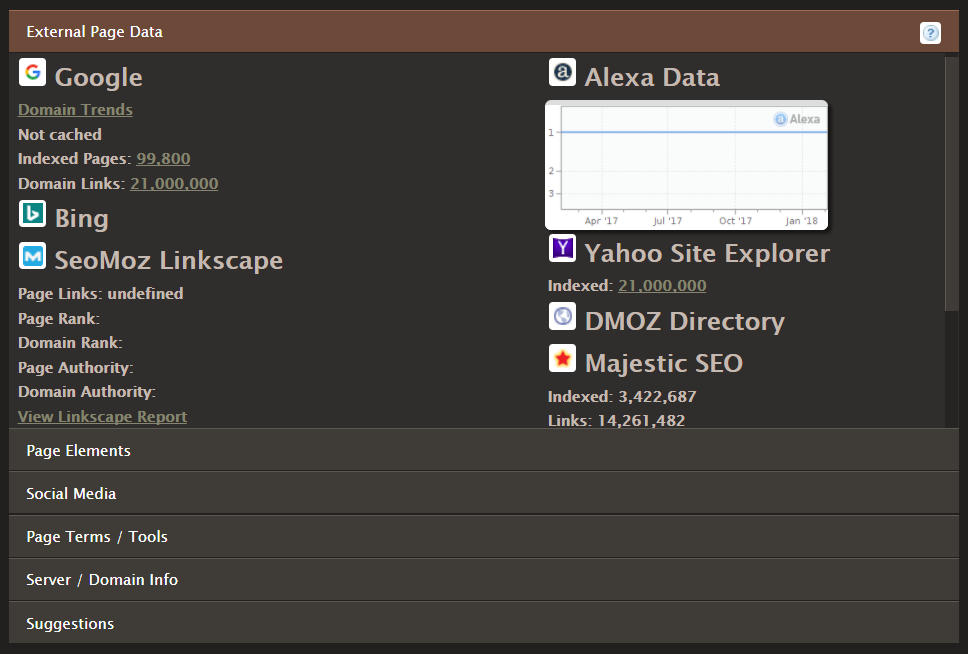
Task: Click the panel's vertical scrollbar
Action: tap(951, 180)
